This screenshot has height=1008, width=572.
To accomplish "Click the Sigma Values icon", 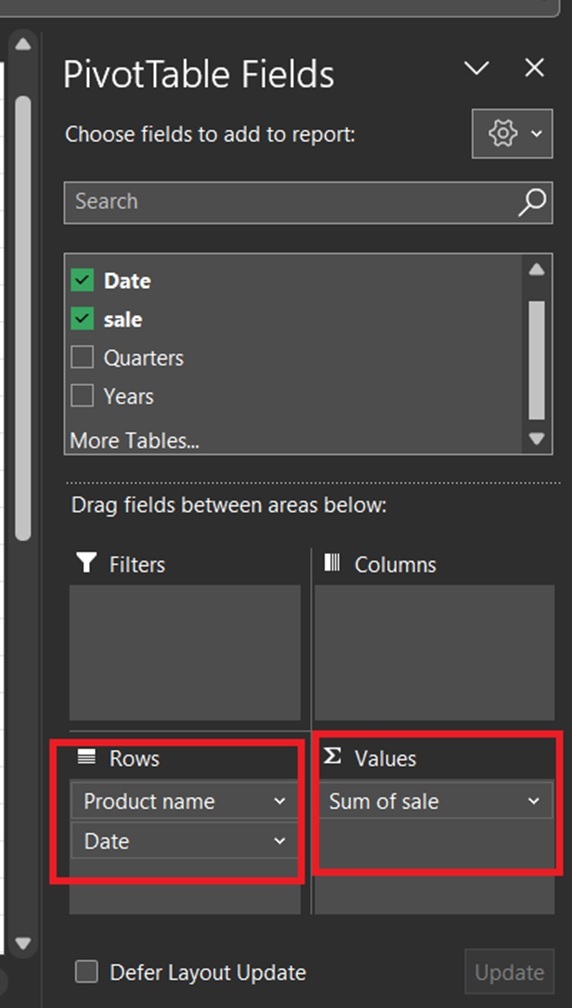I will tap(332, 757).
